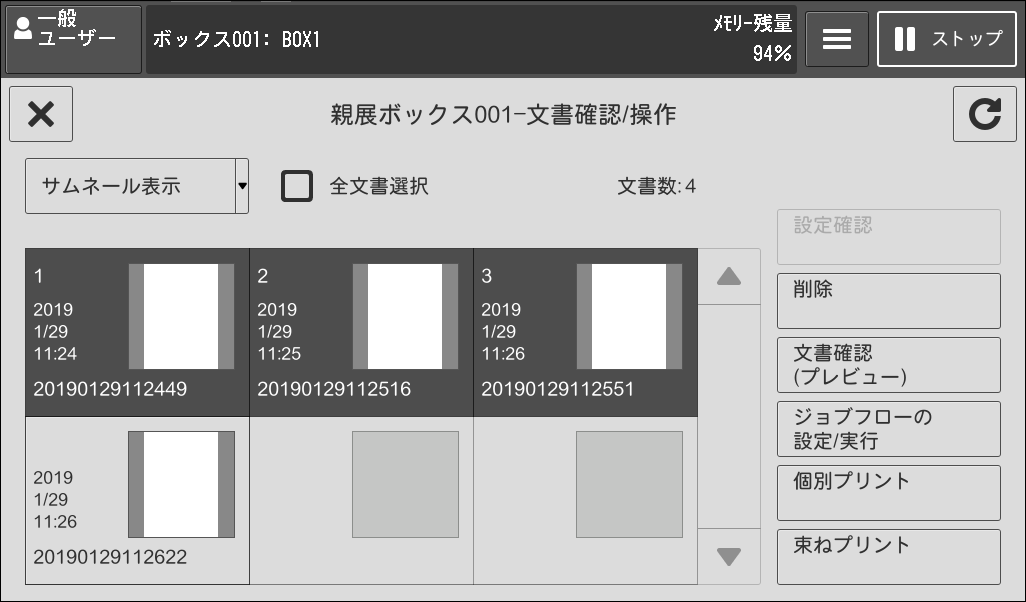This screenshot has width=1026, height=602.
Task: Tap the pause icon on the Stop button
Action: pos(907,38)
